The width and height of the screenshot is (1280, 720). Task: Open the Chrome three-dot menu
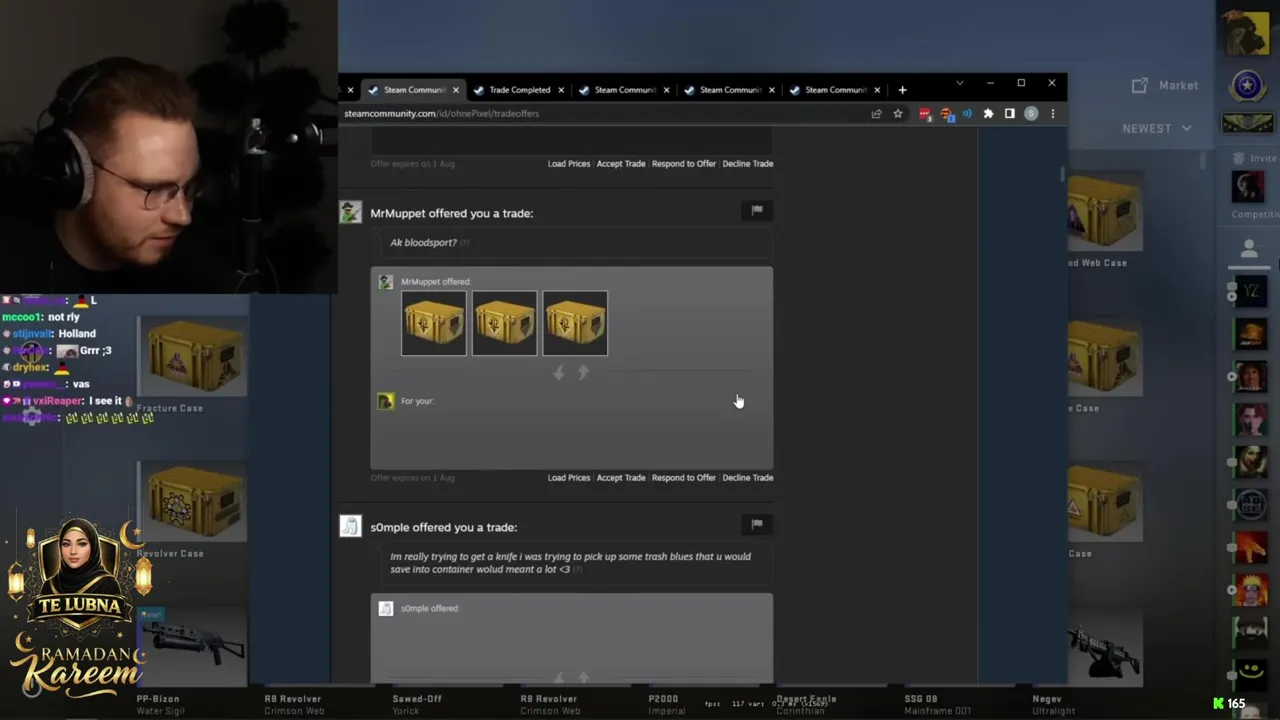(1052, 114)
